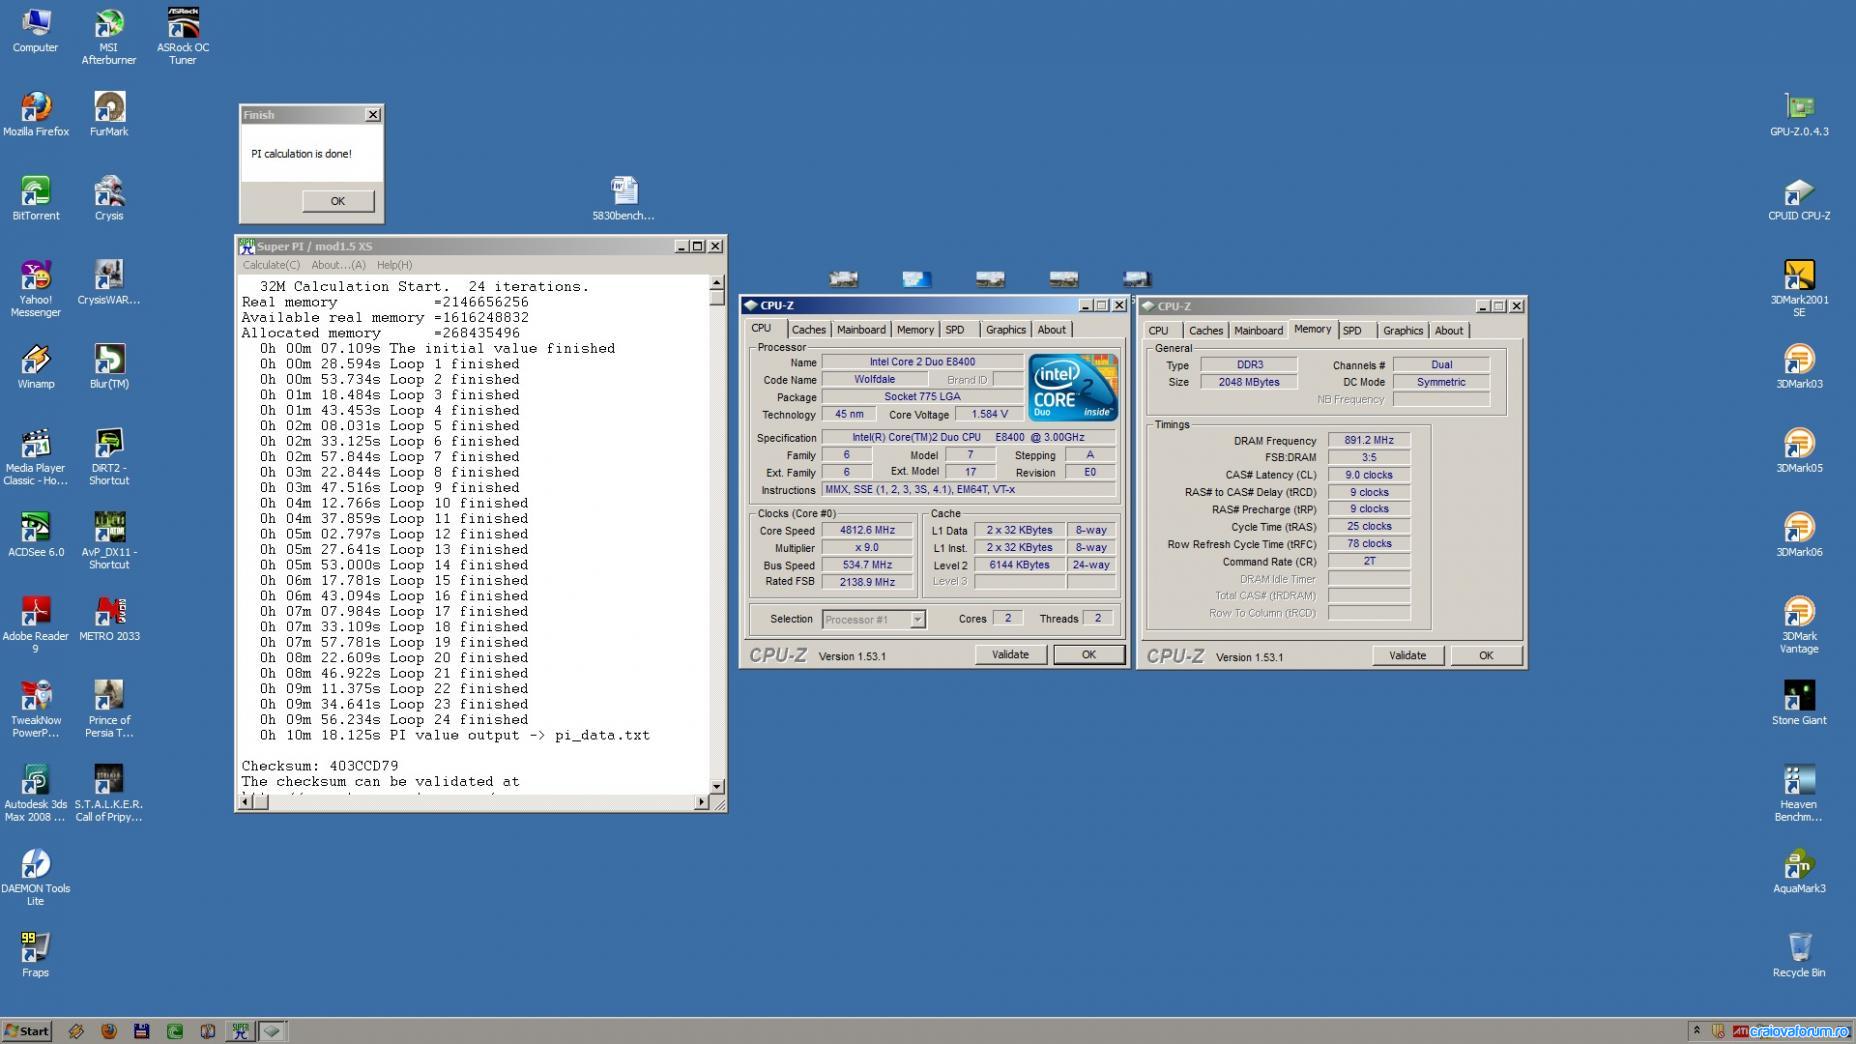
Task: Open ACDSee 6.0 desktop icon
Action: coord(36,534)
